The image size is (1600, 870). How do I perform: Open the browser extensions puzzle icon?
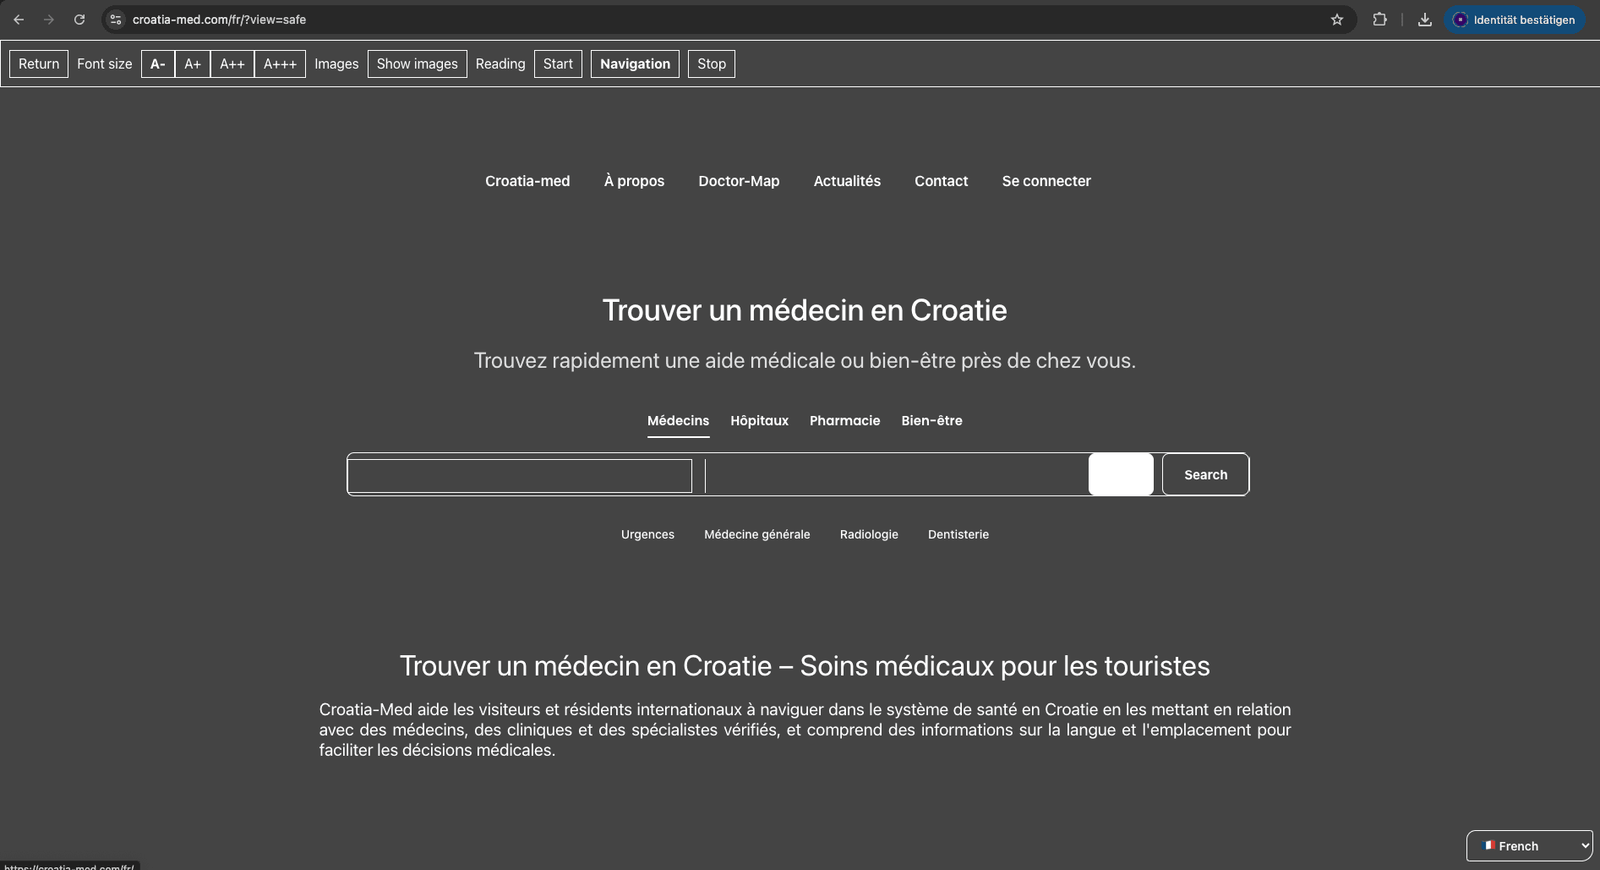pos(1380,20)
